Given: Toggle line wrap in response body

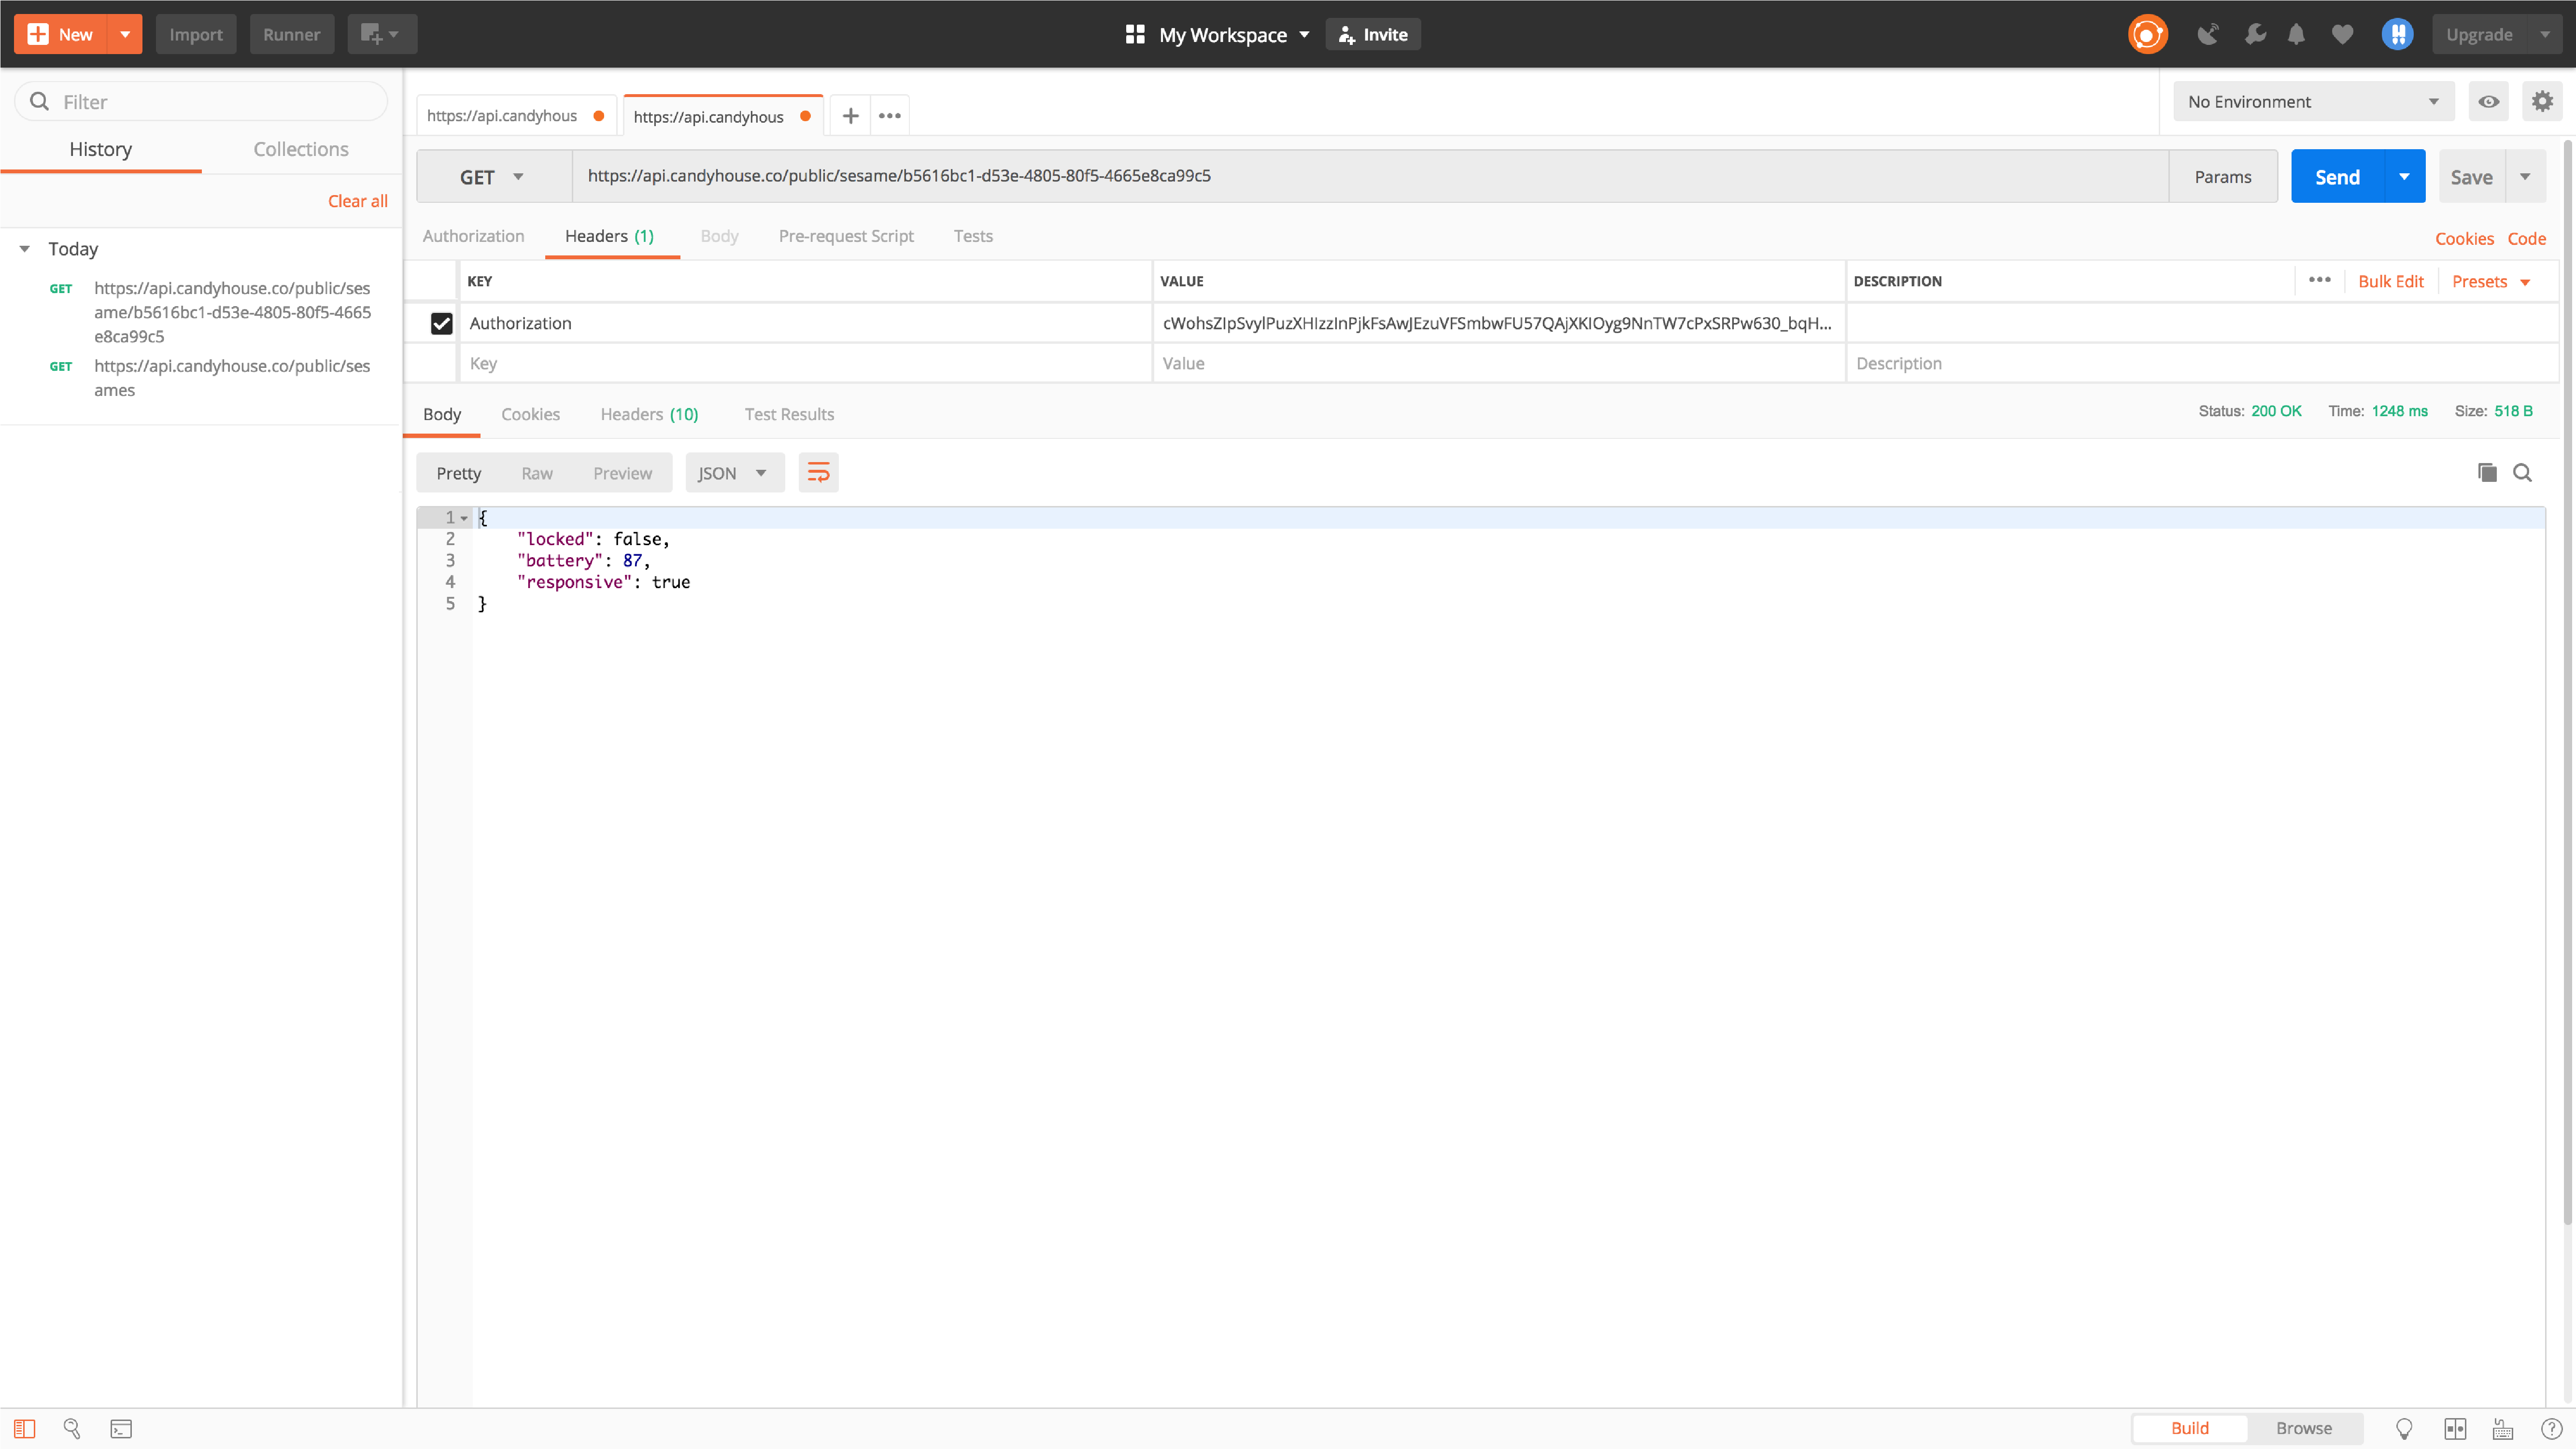Looking at the screenshot, I should click(818, 473).
